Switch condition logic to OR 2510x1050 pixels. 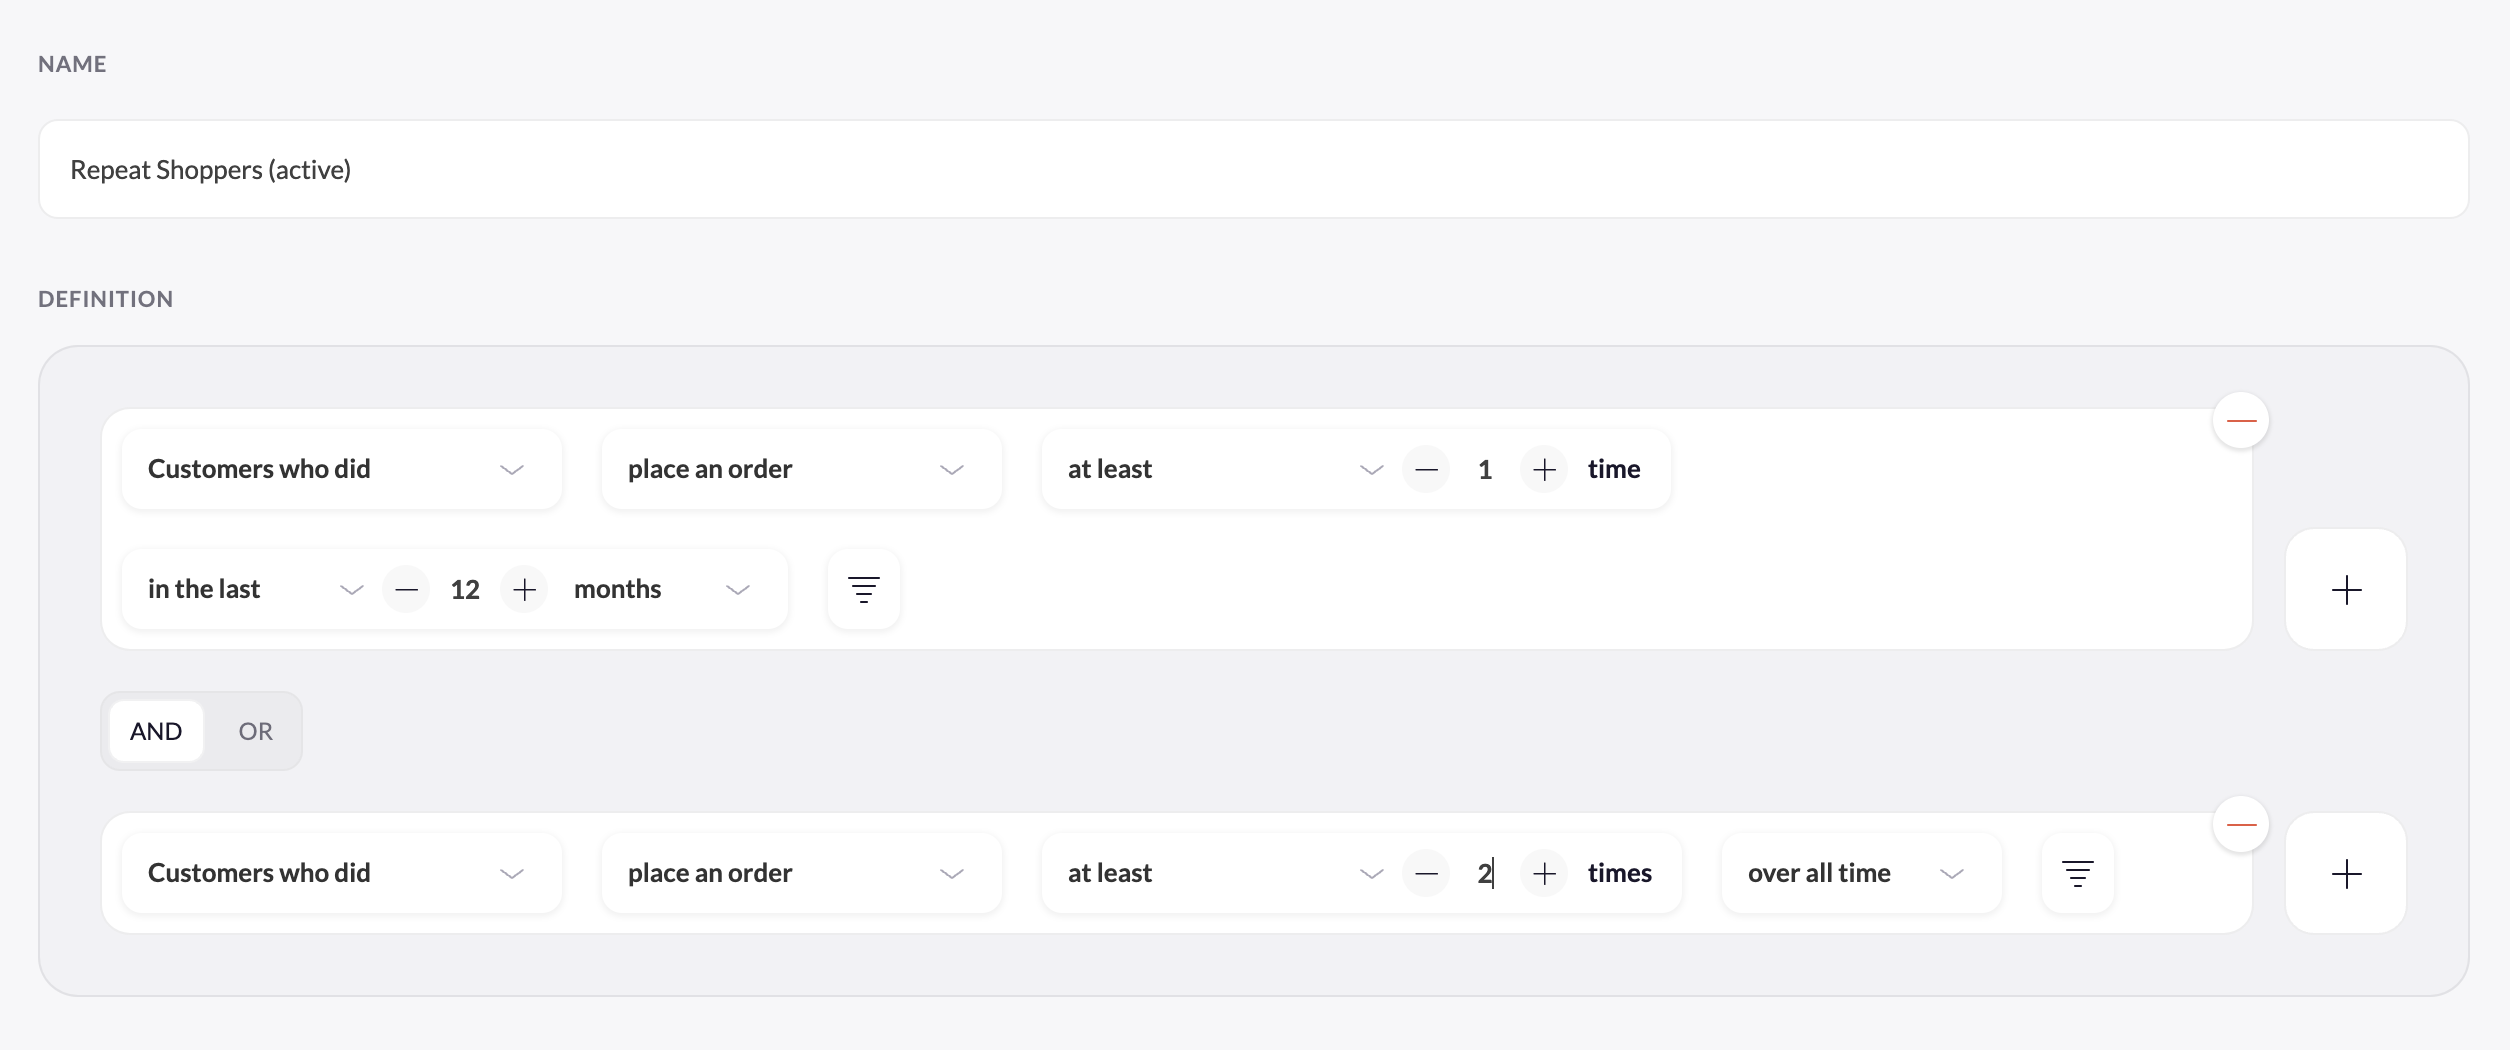tap(255, 731)
